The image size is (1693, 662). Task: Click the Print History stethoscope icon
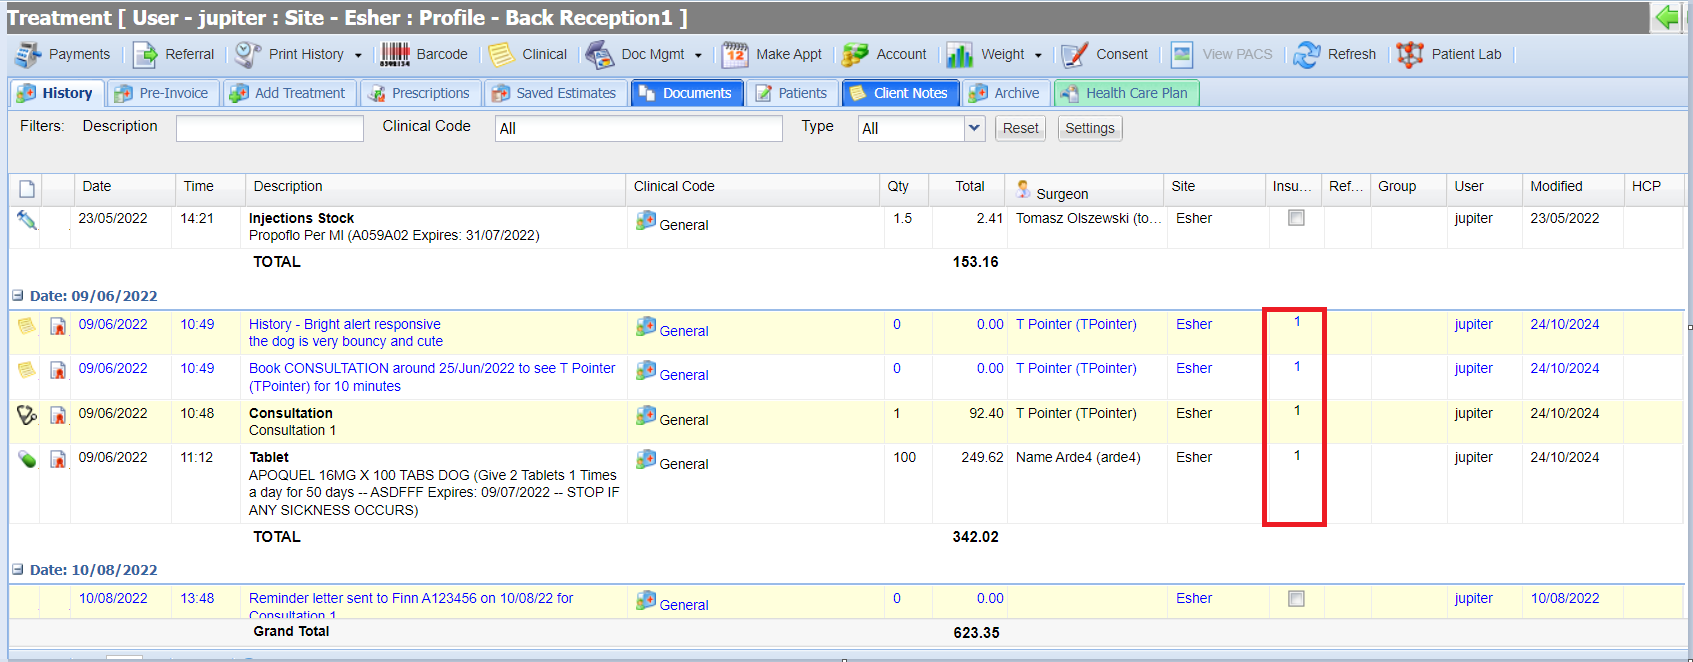point(248,54)
